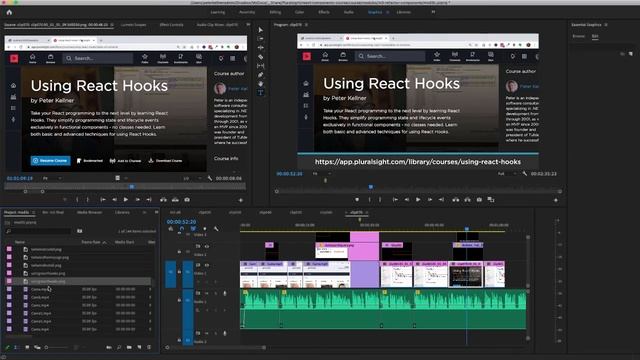Go to In point in Program monitor
640x360 pixels.
click(395, 200)
